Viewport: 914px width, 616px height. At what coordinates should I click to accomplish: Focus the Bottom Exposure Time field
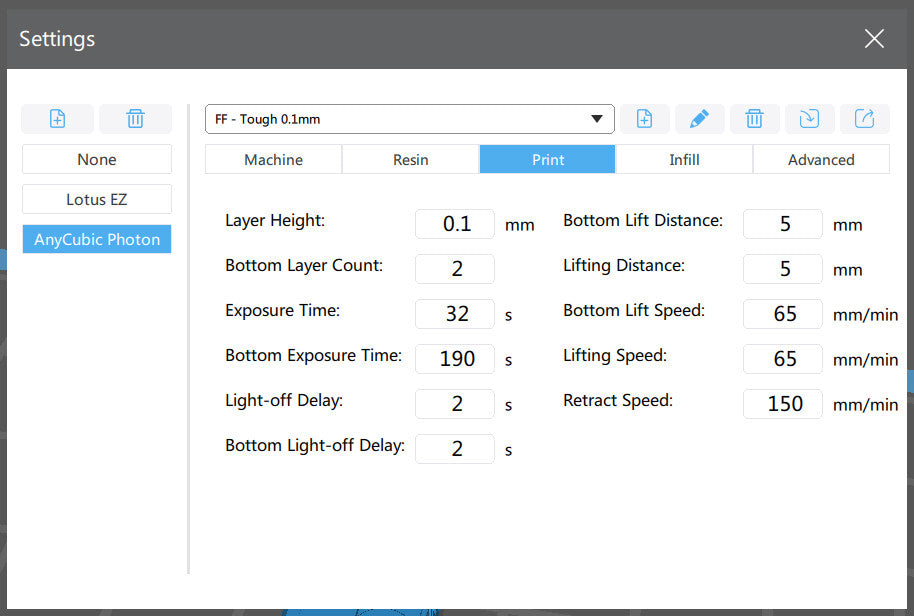coord(455,359)
